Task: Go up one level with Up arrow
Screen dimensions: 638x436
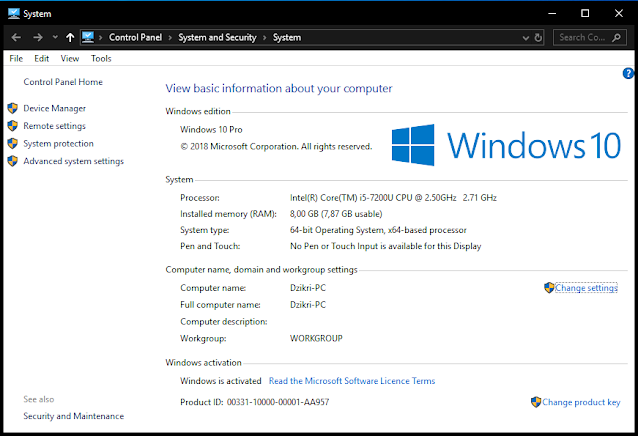Action: 70,37
